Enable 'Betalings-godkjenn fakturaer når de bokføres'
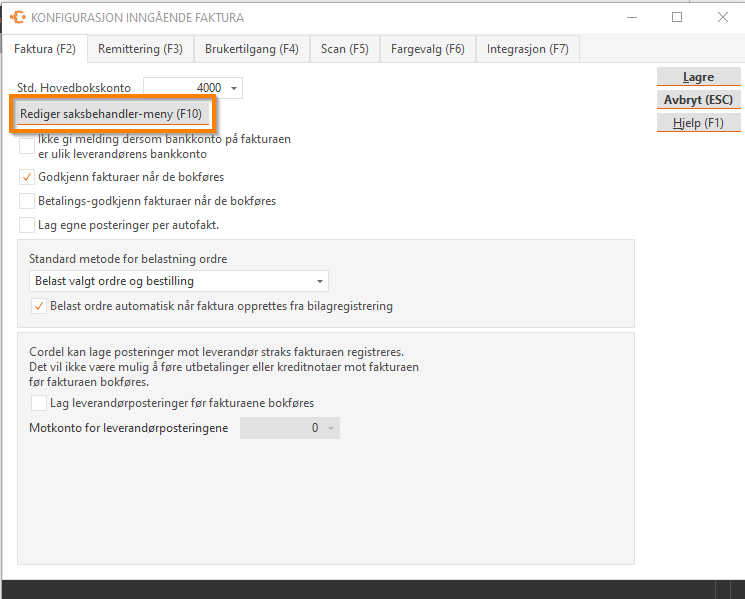745x599 pixels. [27, 201]
